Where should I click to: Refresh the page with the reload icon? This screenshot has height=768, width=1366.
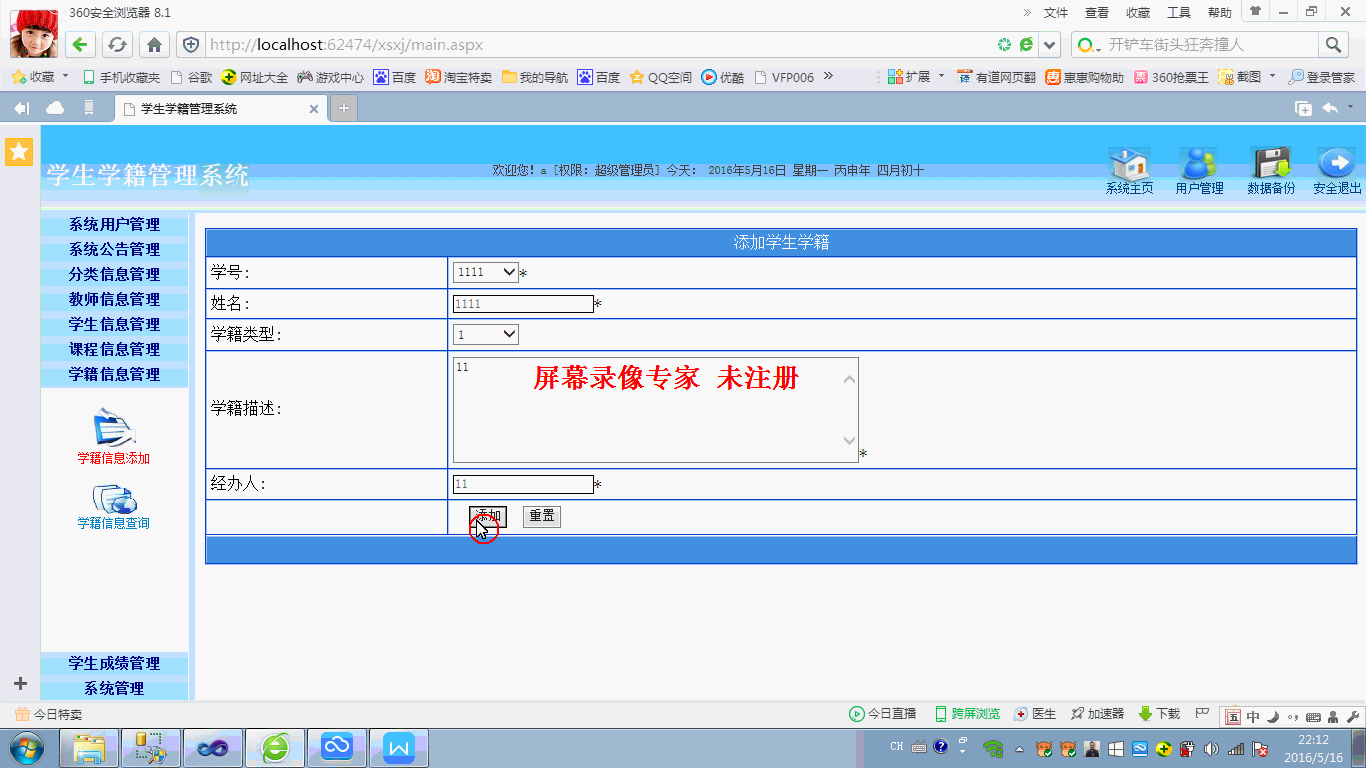(118, 44)
